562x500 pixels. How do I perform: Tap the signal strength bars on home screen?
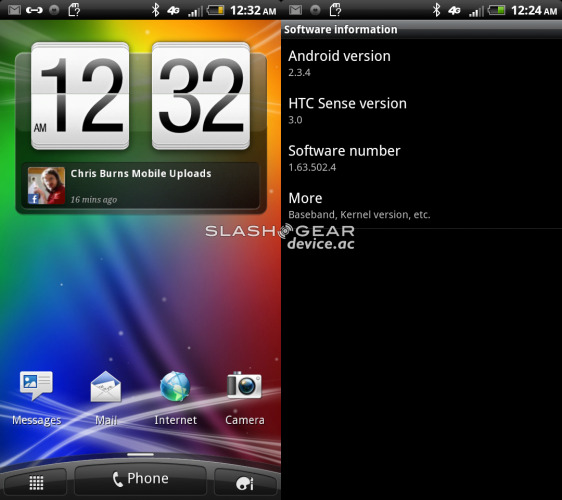[195, 11]
